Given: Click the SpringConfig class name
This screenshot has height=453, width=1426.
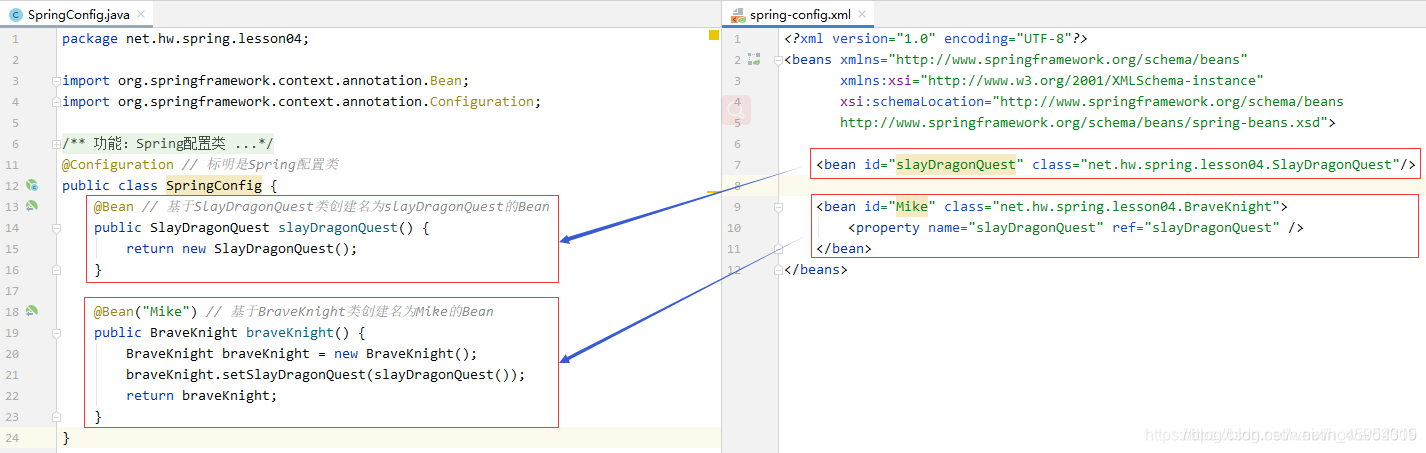Looking at the screenshot, I should pyautogui.click(x=214, y=185).
